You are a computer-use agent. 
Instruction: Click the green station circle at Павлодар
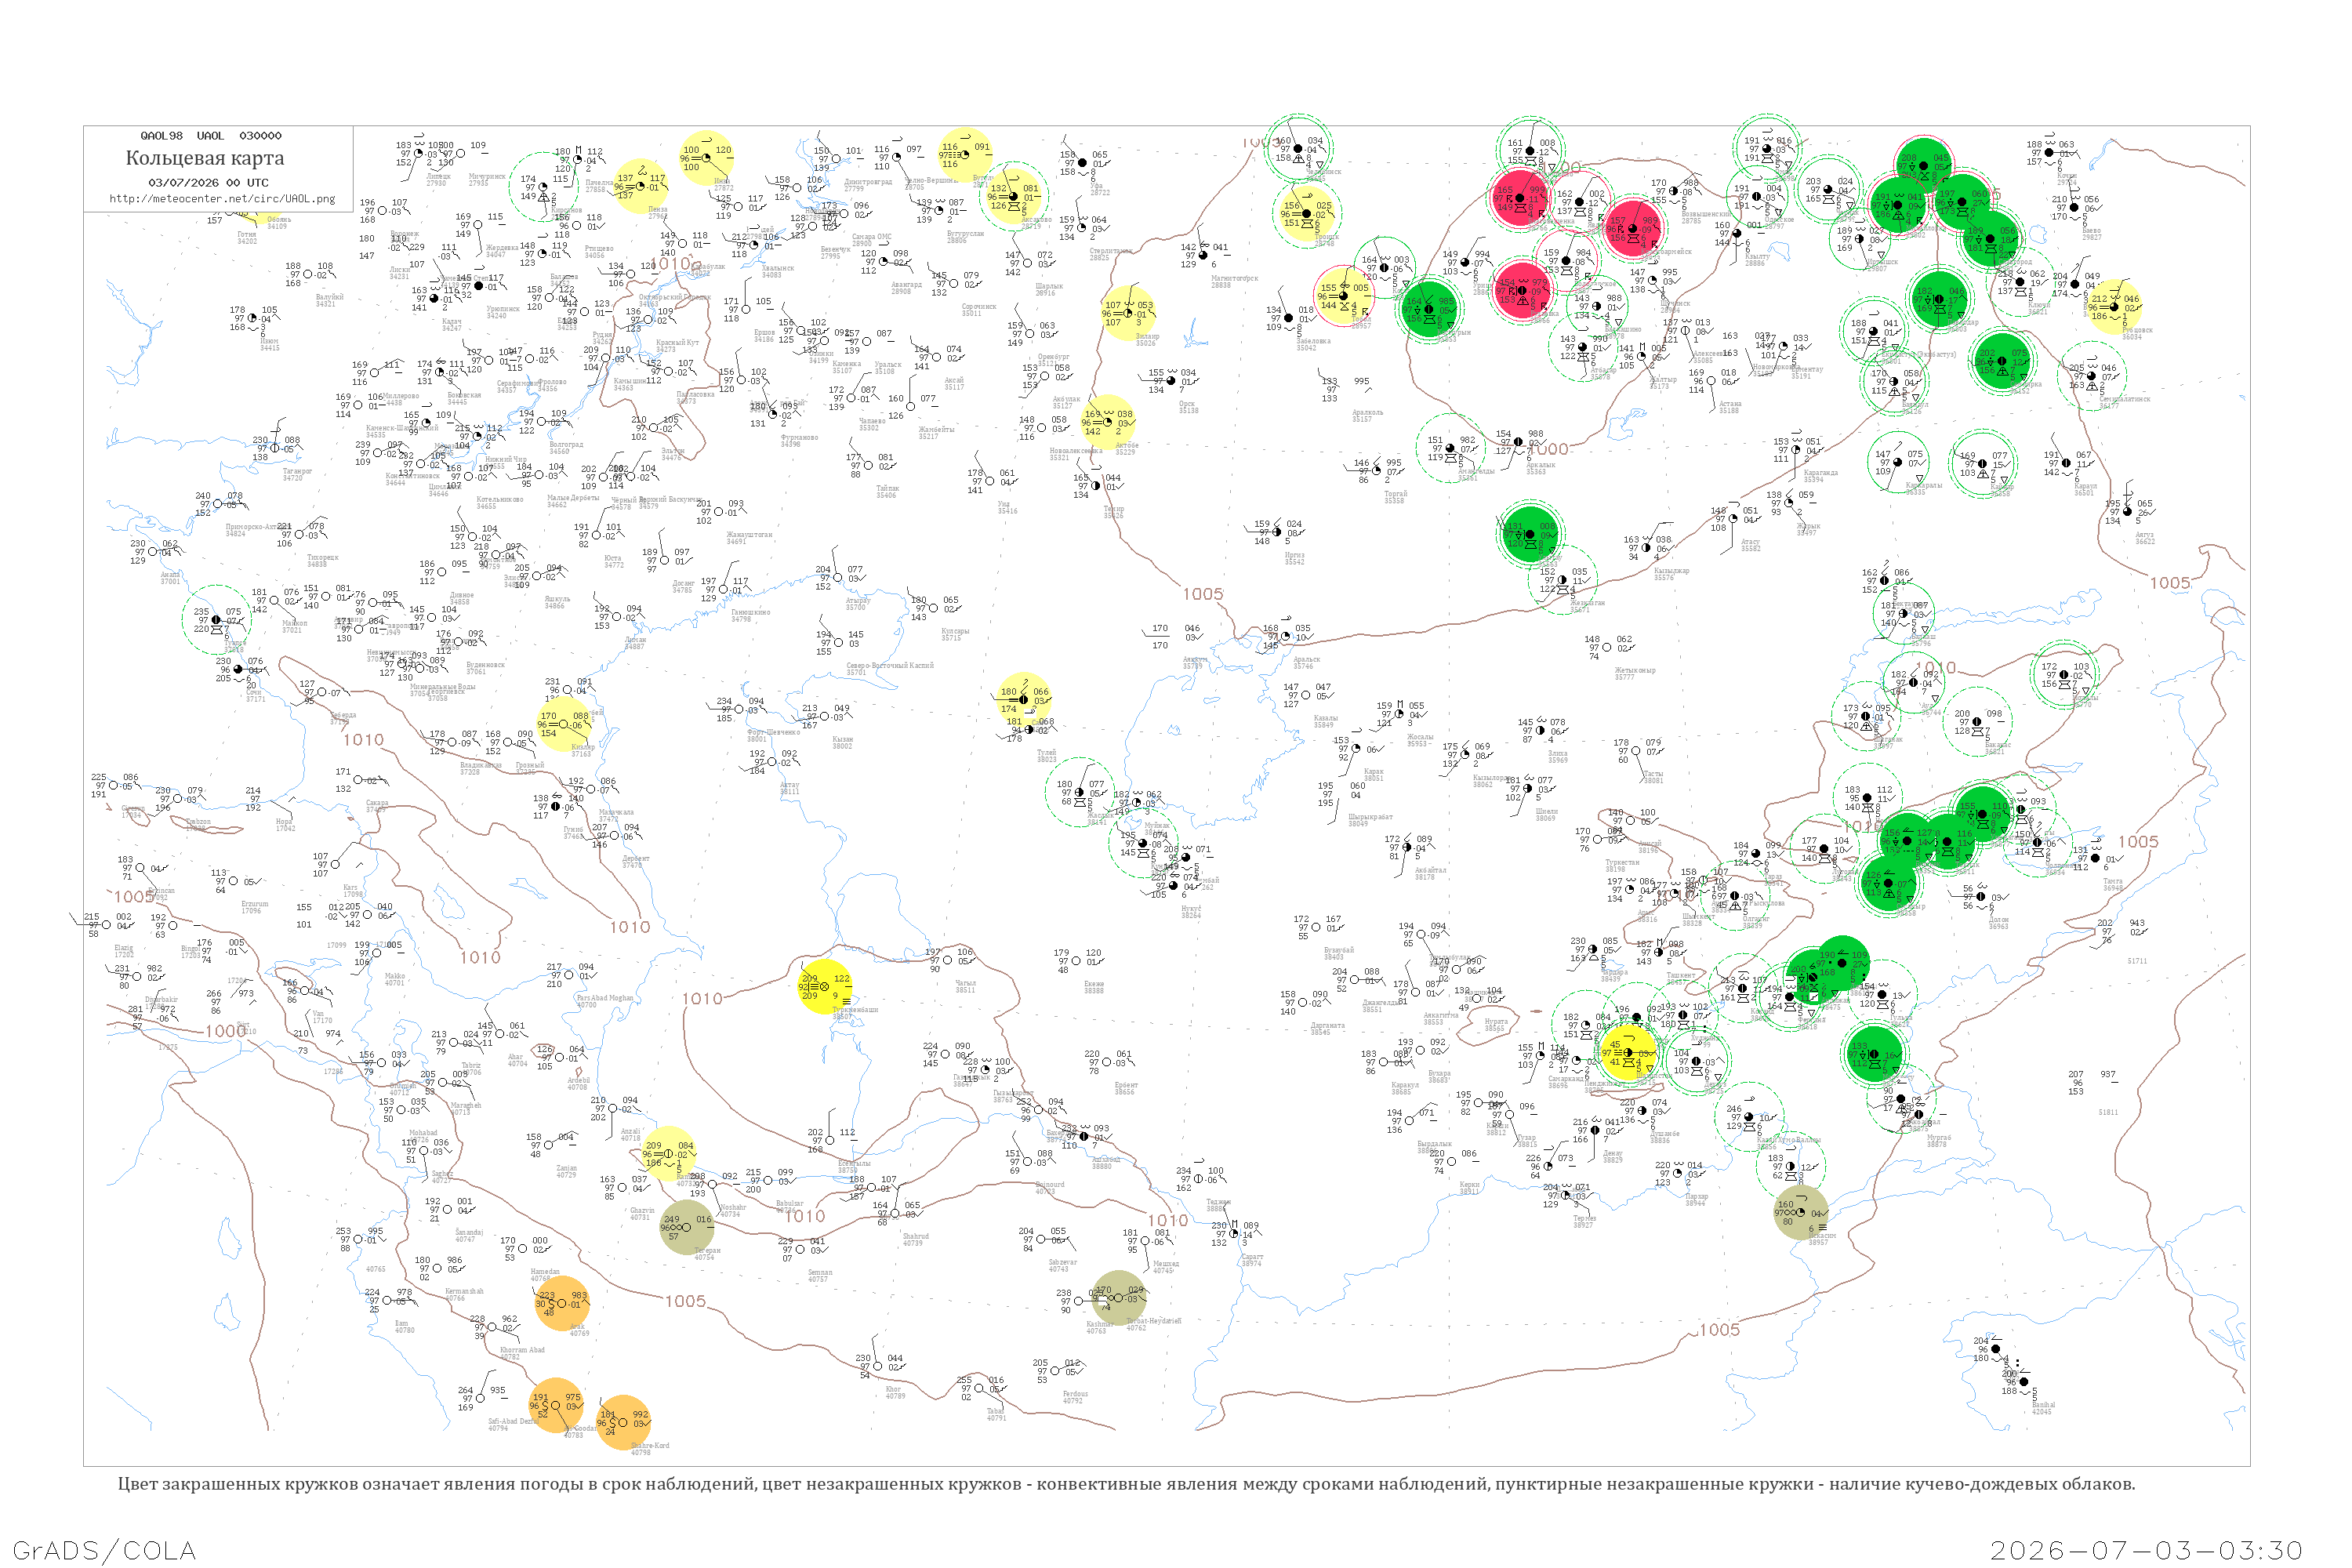[1940, 299]
